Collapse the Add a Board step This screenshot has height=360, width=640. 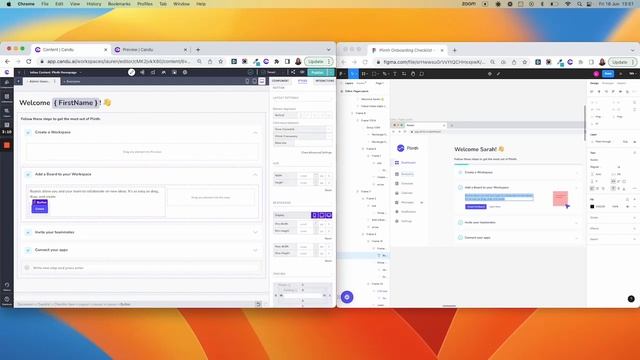point(256,174)
